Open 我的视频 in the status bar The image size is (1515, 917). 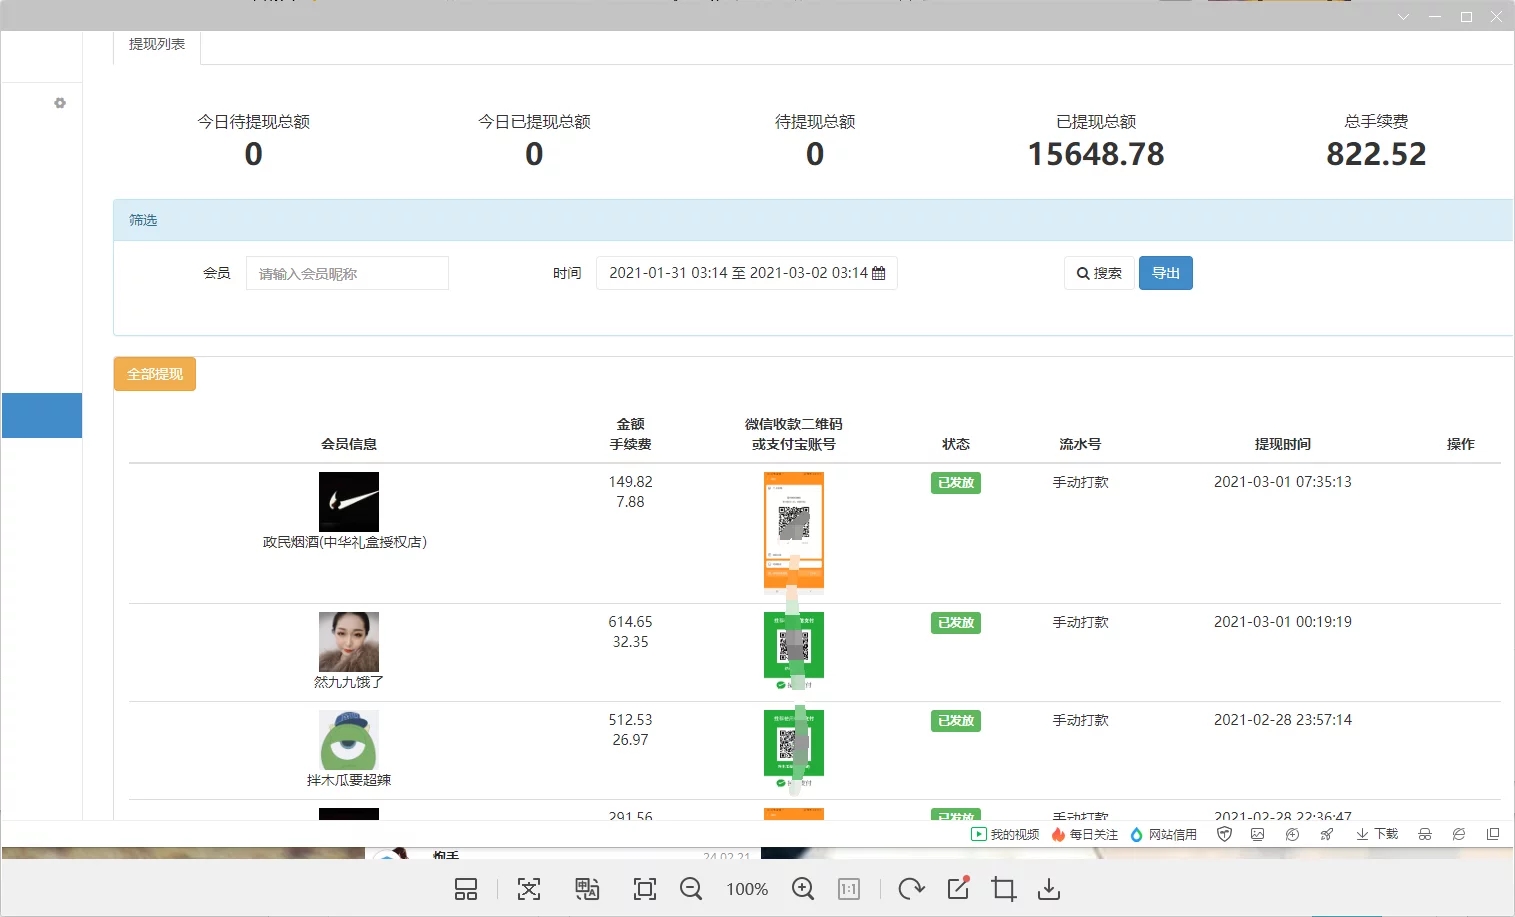pos(1005,834)
